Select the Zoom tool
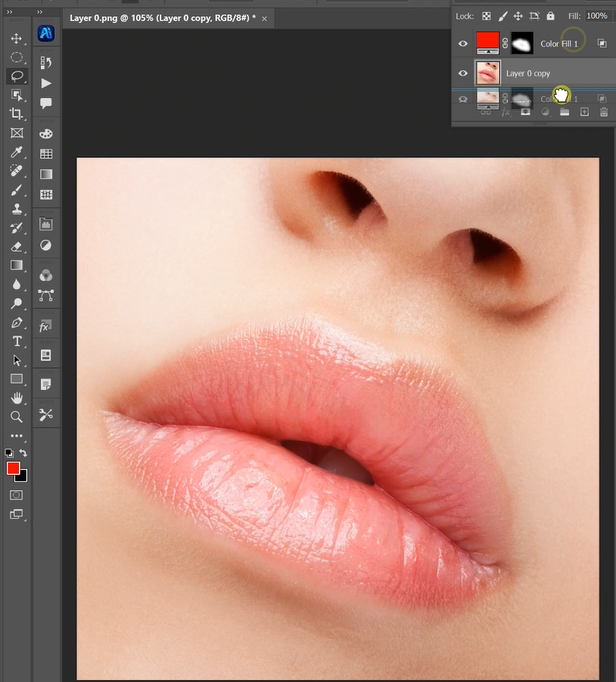Screen dimensions: 616x682 click(x=16, y=417)
